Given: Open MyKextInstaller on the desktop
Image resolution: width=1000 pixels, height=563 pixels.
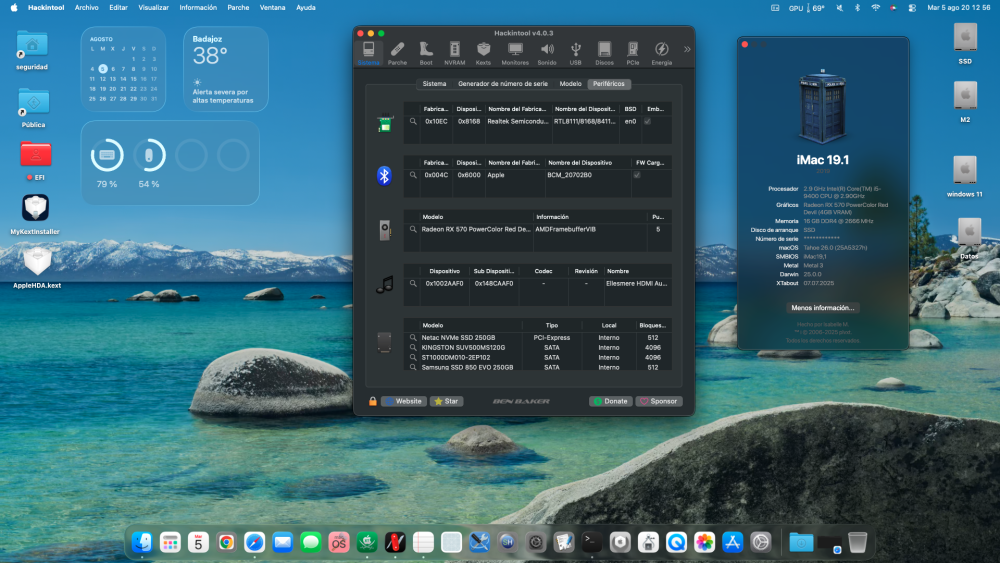Looking at the screenshot, I should click(x=35, y=215).
